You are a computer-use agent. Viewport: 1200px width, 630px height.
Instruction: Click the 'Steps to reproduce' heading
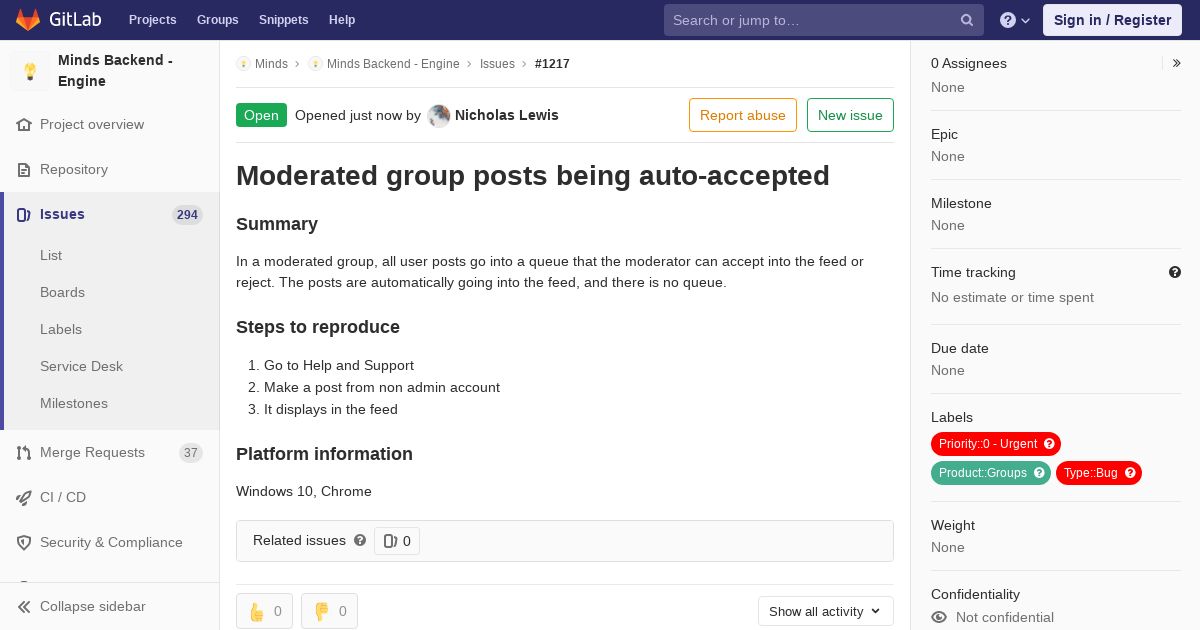point(318,327)
